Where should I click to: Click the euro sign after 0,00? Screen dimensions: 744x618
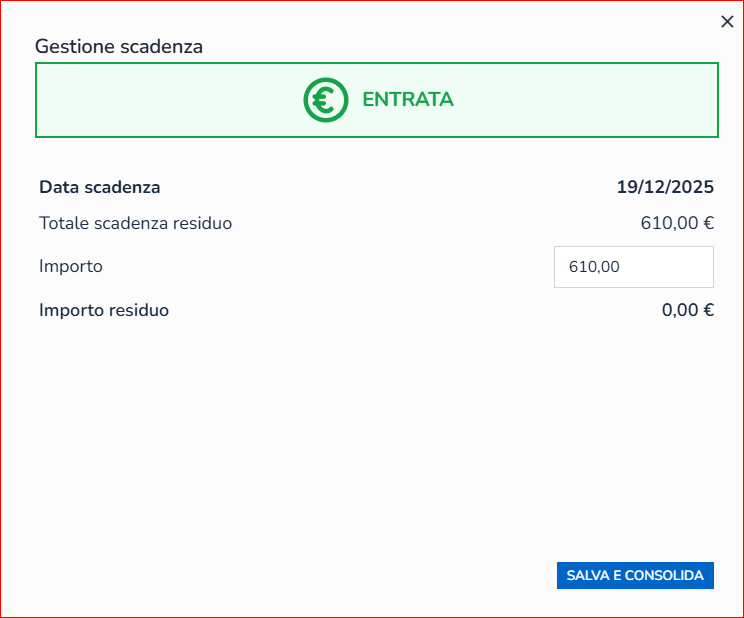(708, 310)
